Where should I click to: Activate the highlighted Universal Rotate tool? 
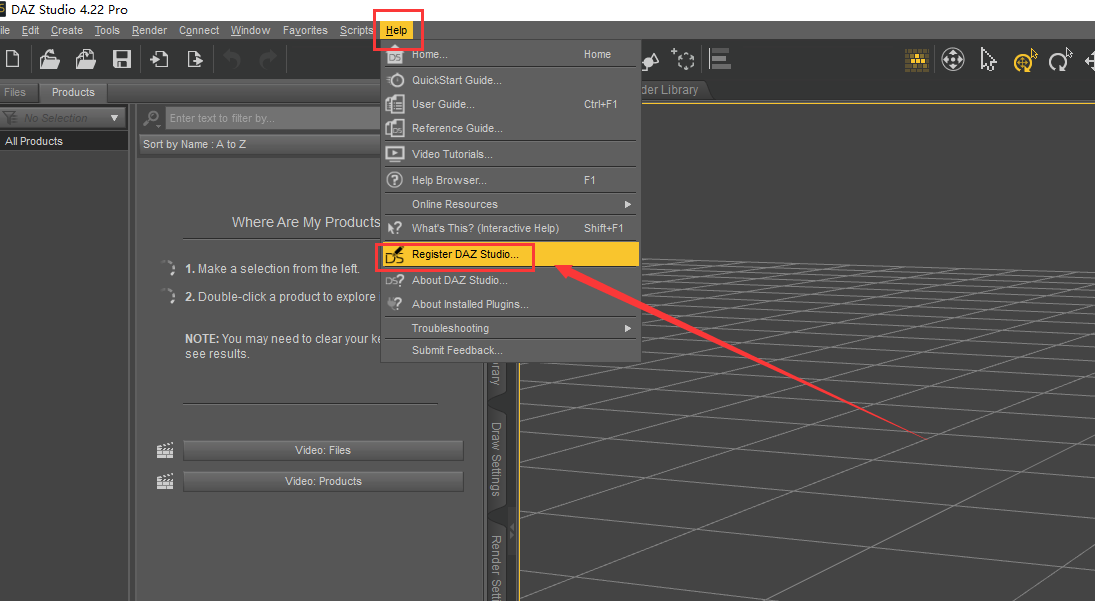(1023, 61)
